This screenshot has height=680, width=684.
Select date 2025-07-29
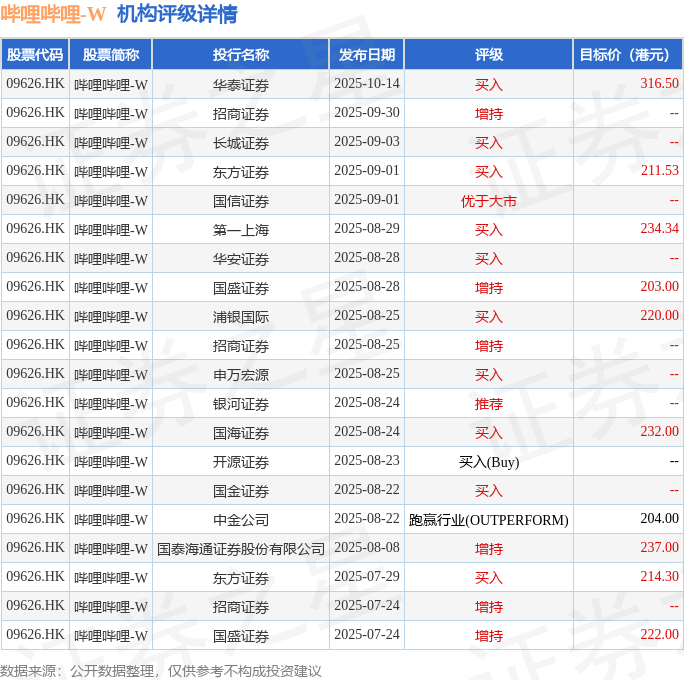[x=367, y=576]
